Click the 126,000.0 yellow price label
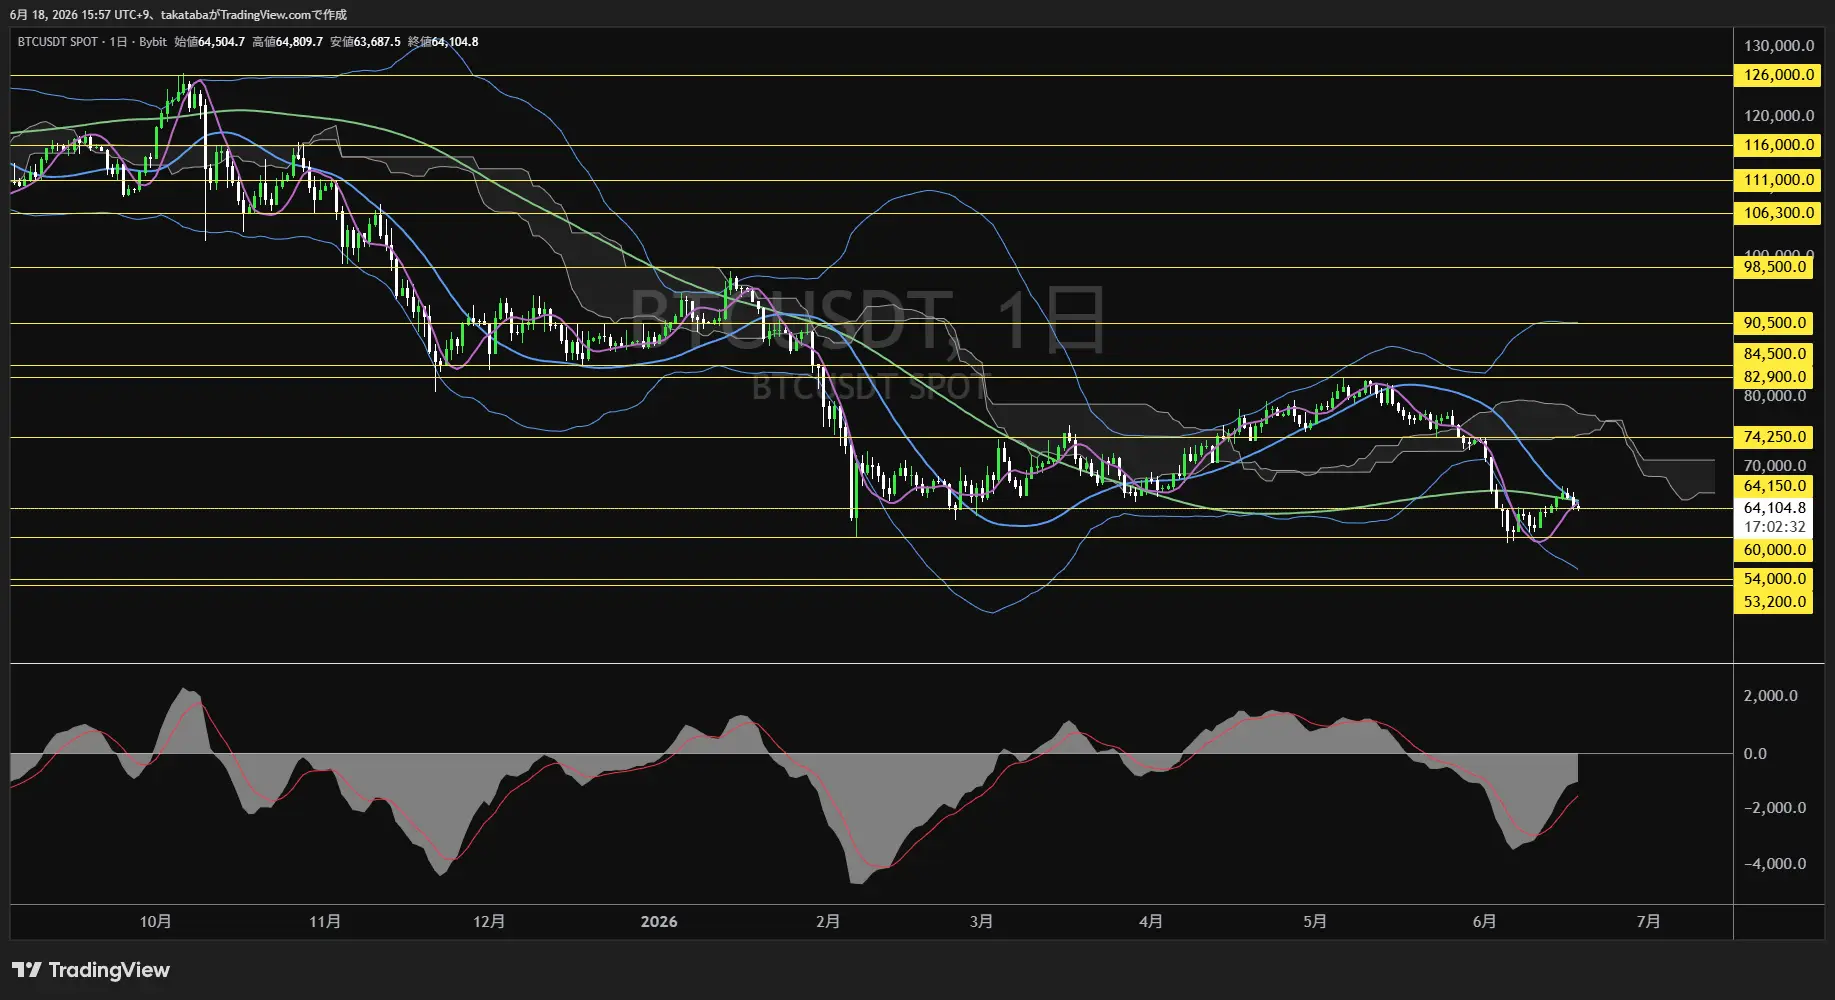The height and width of the screenshot is (1000, 1835). [1777, 75]
